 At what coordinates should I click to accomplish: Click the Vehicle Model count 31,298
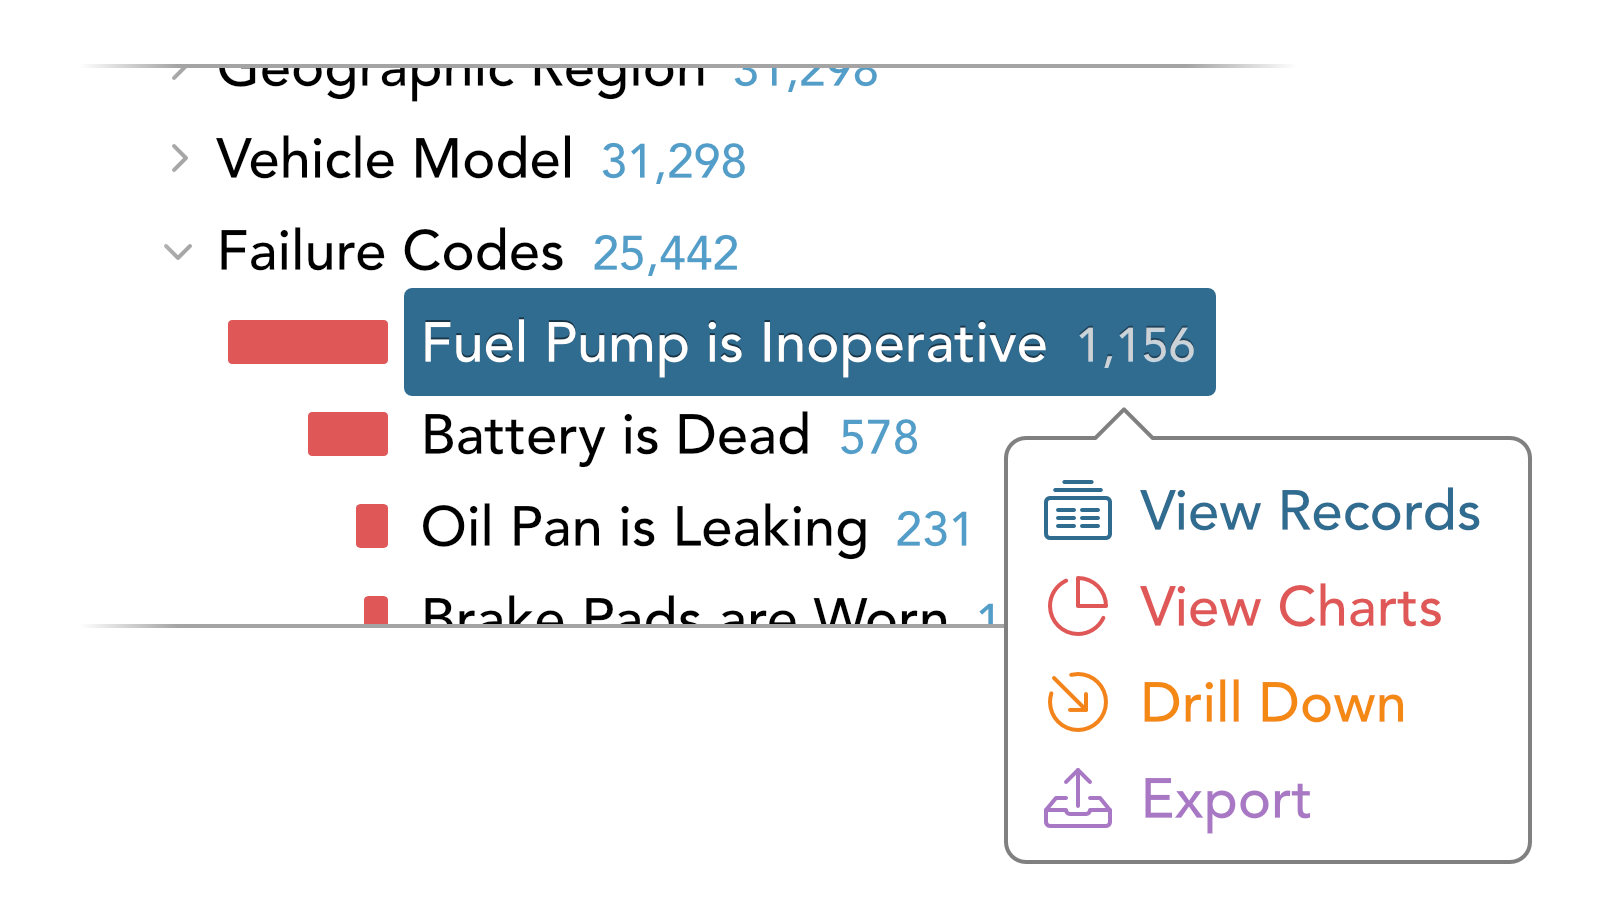point(673,161)
